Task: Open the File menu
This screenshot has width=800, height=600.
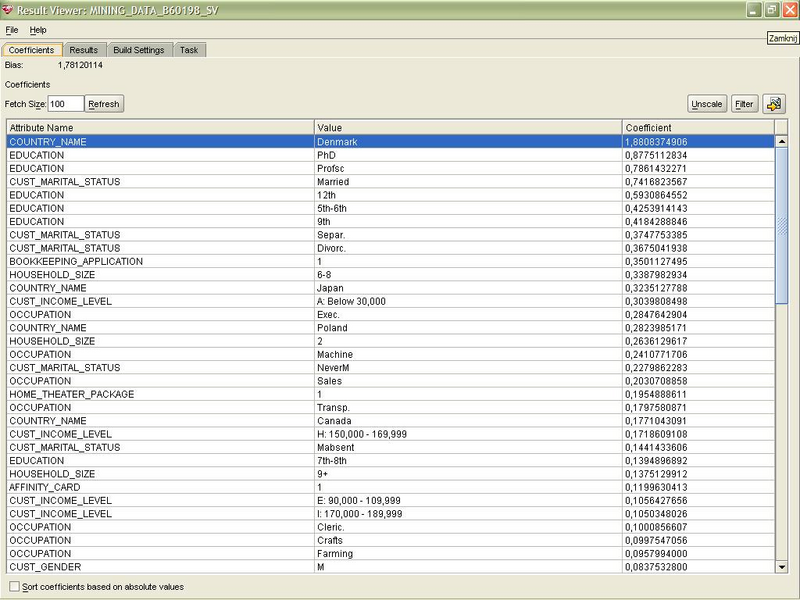Action: (12, 31)
